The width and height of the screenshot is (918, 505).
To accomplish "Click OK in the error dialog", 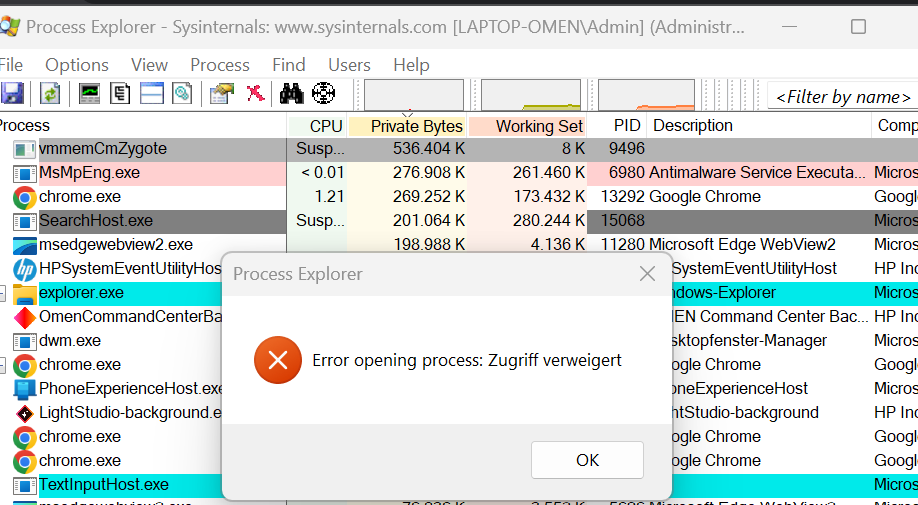I will 587,461.
